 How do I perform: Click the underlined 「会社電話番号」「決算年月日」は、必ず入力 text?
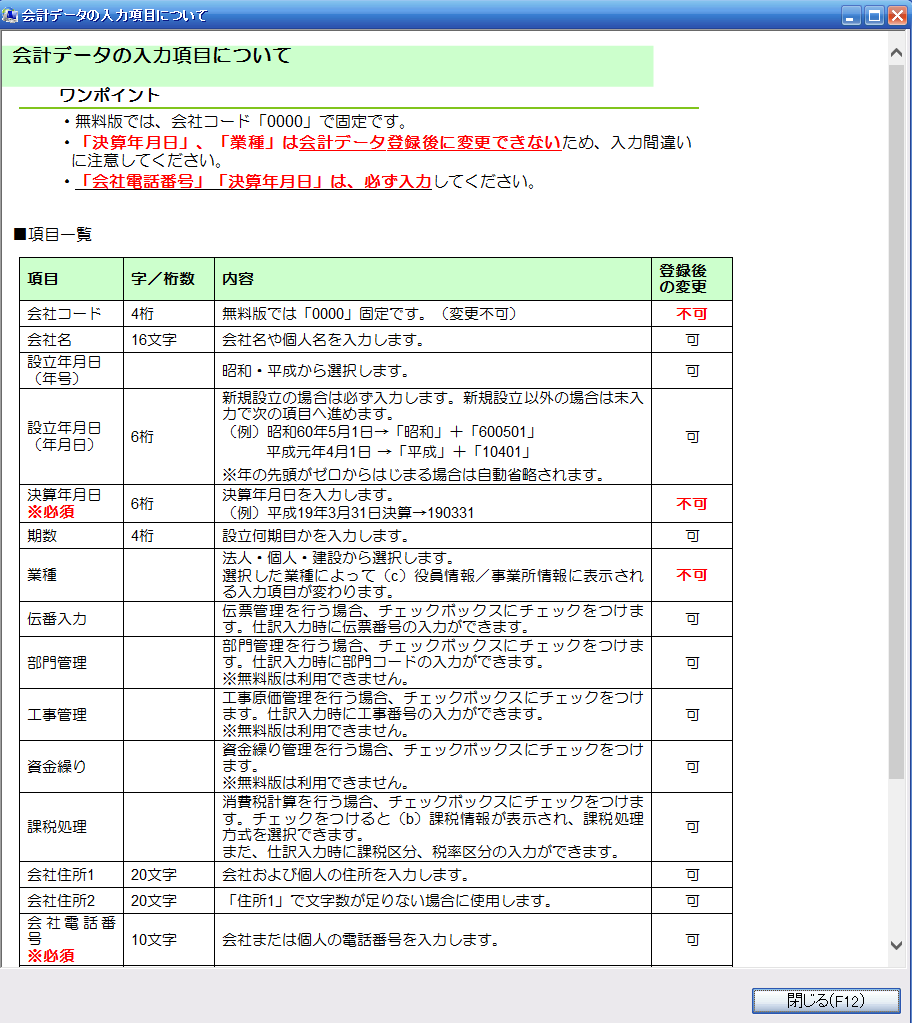pyautogui.click(x=254, y=182)
